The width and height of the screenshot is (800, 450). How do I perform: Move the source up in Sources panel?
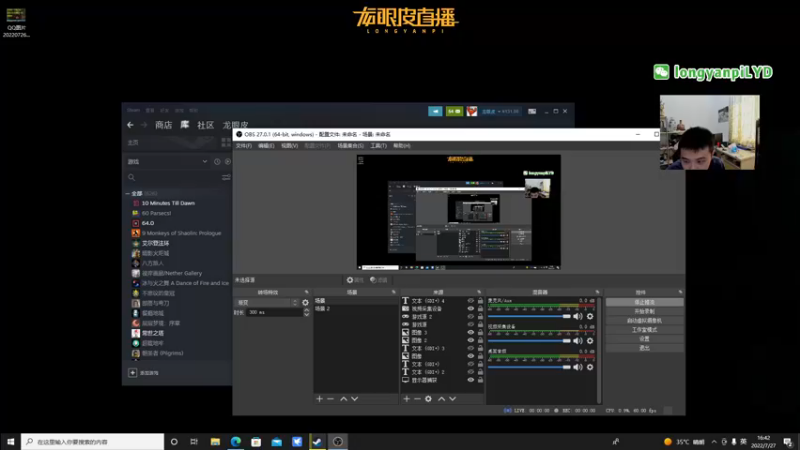pos(441,399)
